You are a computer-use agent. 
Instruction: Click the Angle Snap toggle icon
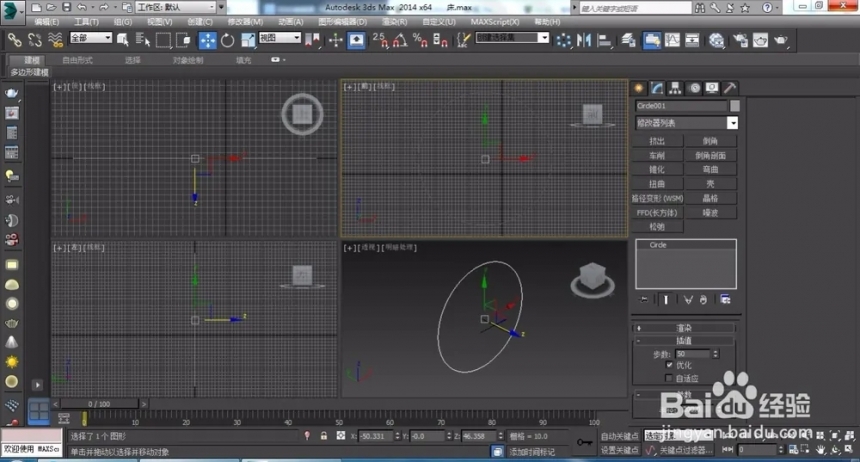point(400,40)
